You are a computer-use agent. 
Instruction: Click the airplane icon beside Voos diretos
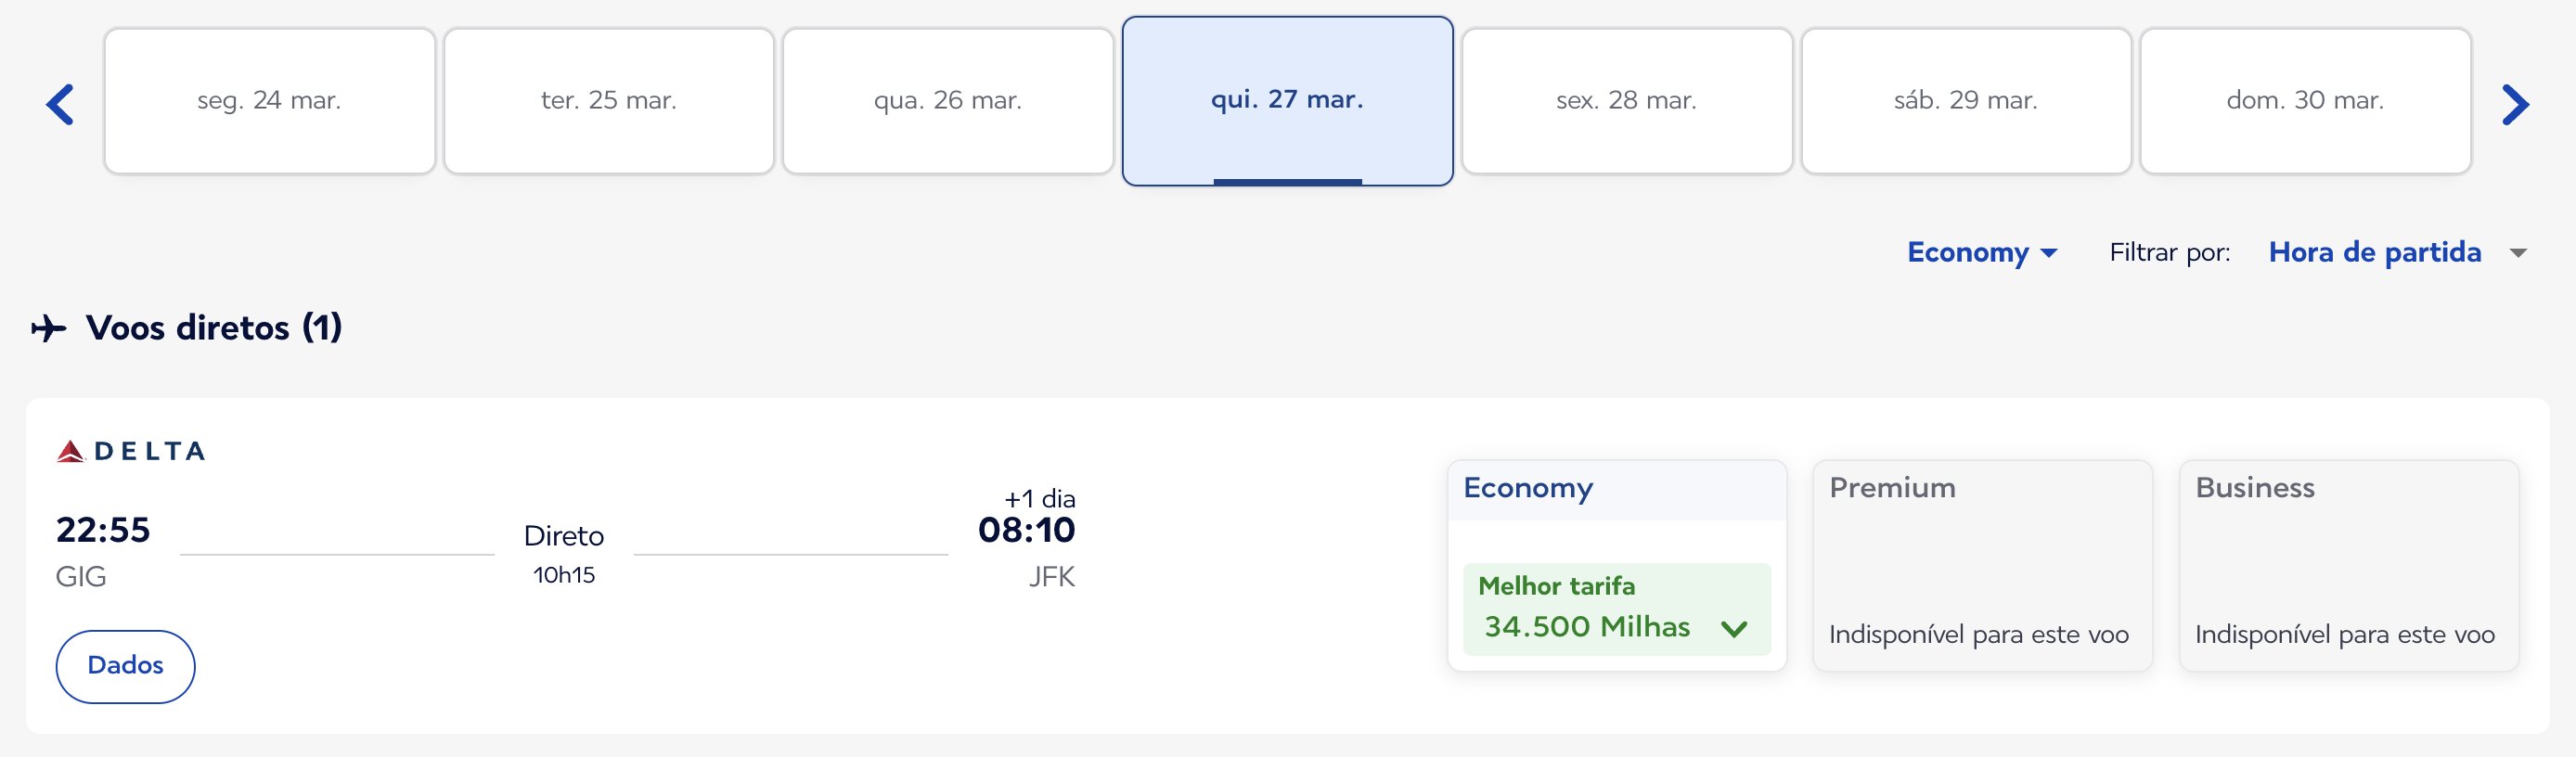coord(48,328)
